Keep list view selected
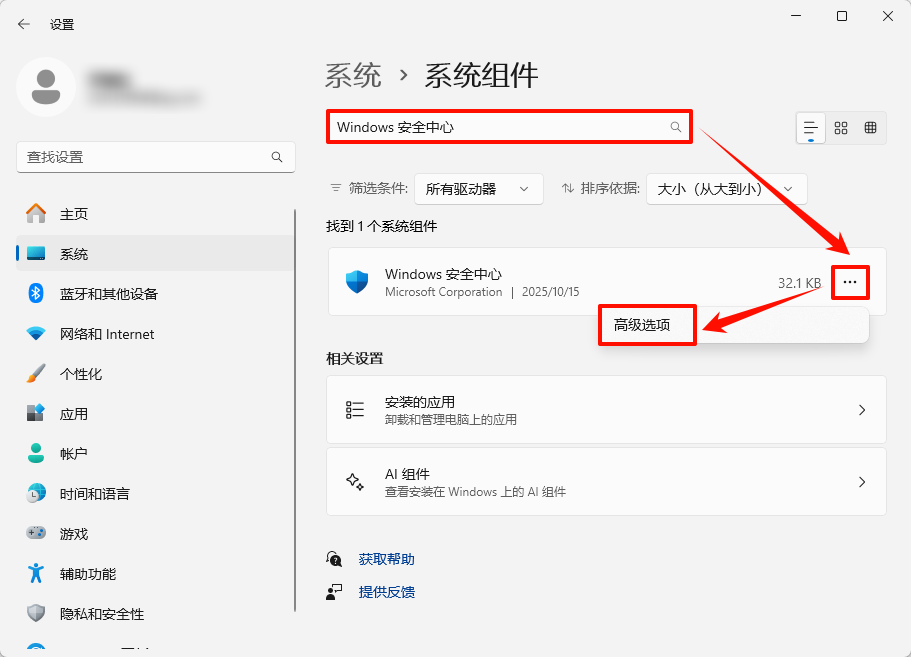Image resolution: width=911 pixels, height=657 pixels. pos(811,127)
